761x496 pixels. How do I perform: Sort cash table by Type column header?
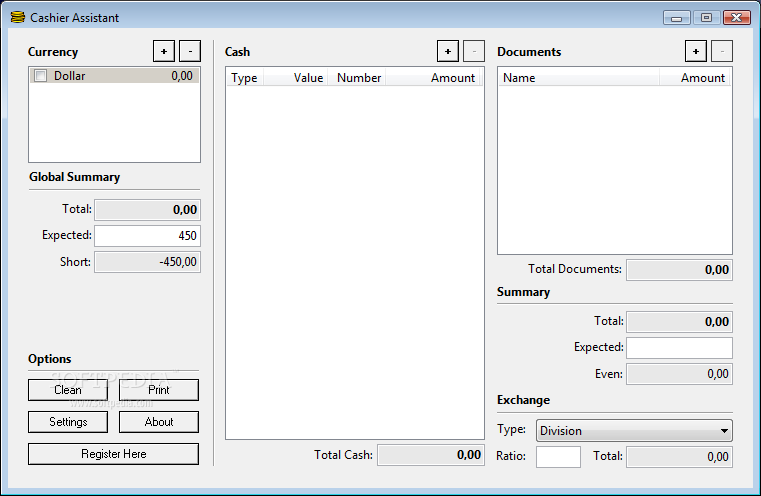tap(245, 78)
